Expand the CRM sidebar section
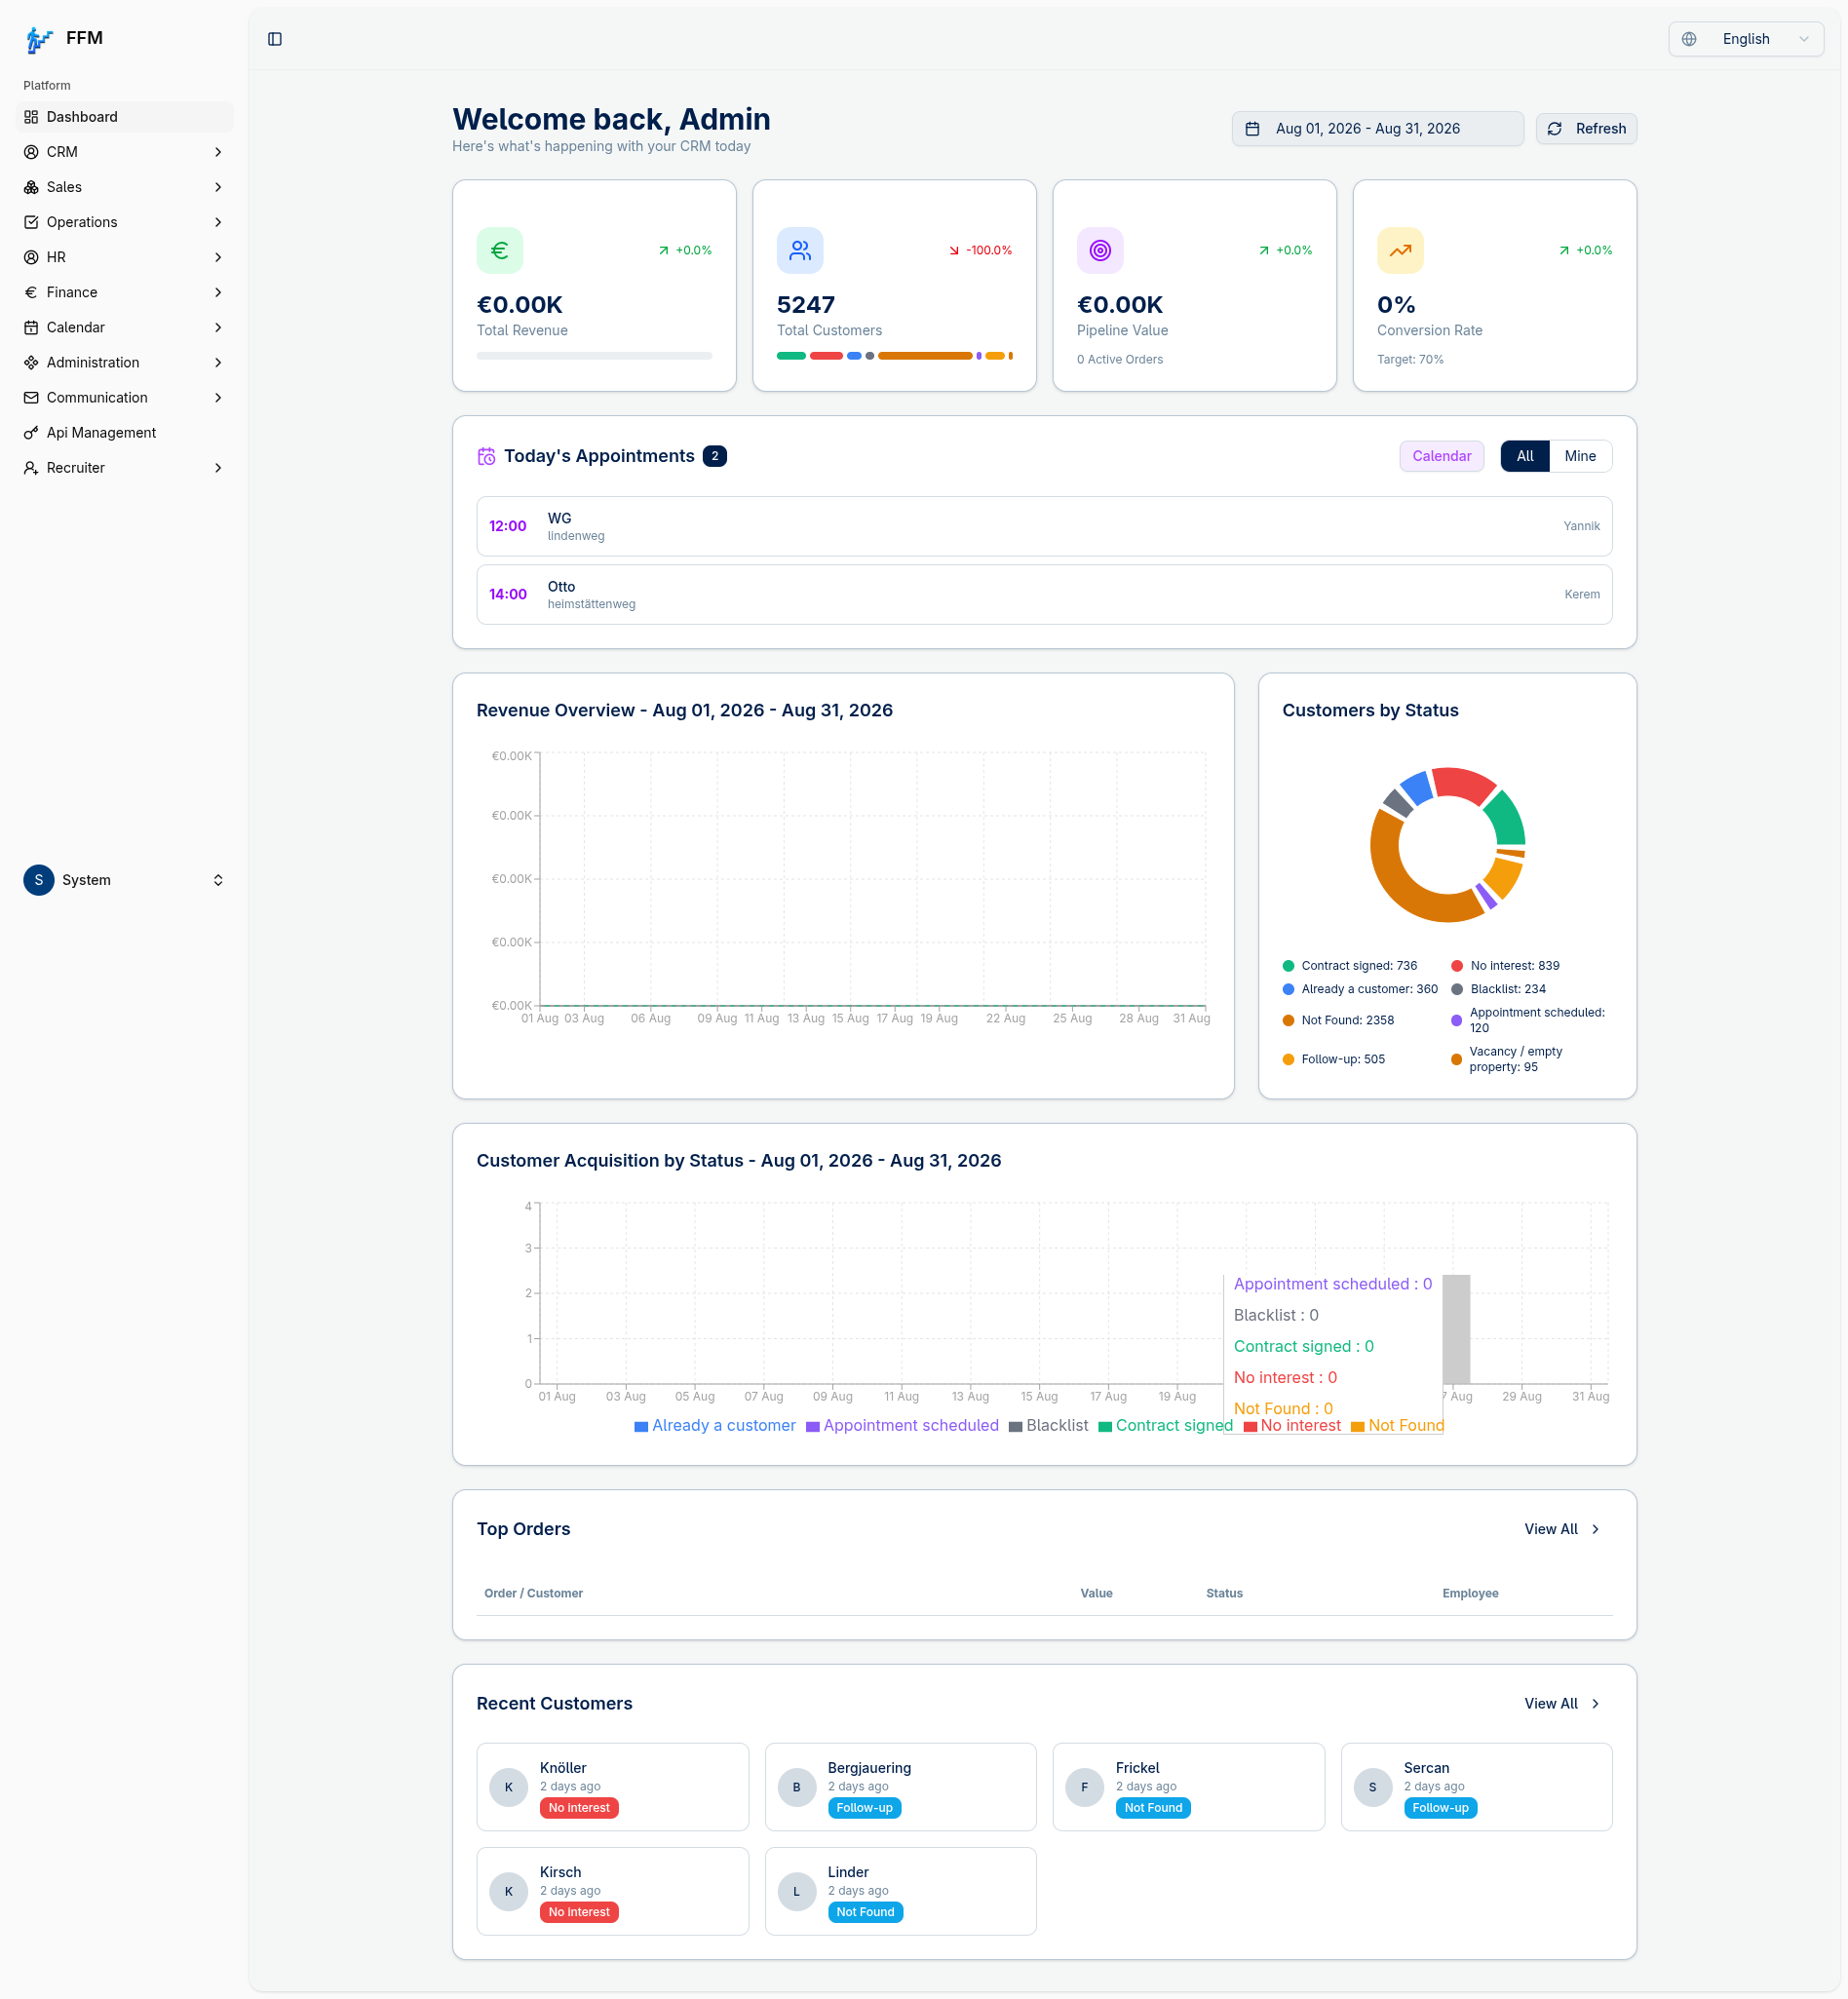Viewport: 1848px width, 1999px height. tap(125, 152)
